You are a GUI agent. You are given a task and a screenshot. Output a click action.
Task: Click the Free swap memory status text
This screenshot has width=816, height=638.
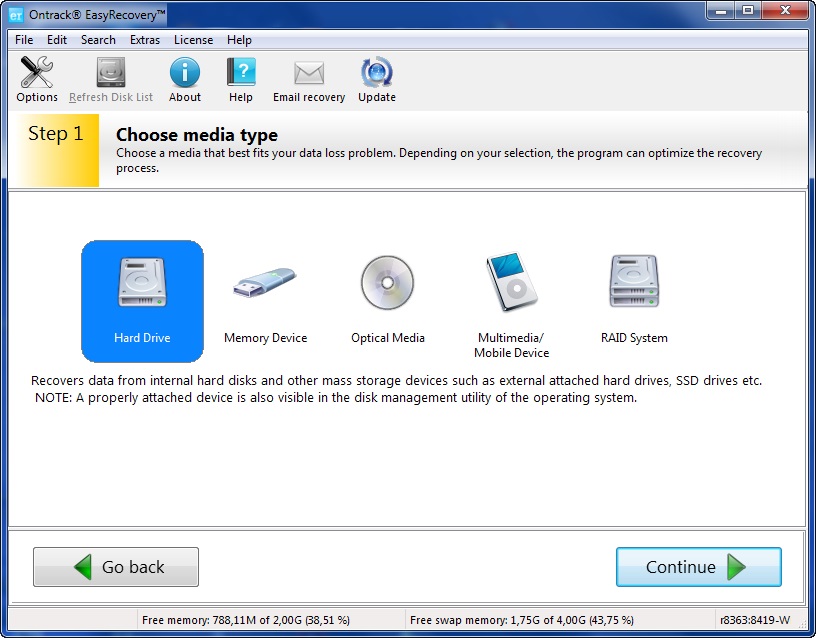pos(522,620)
